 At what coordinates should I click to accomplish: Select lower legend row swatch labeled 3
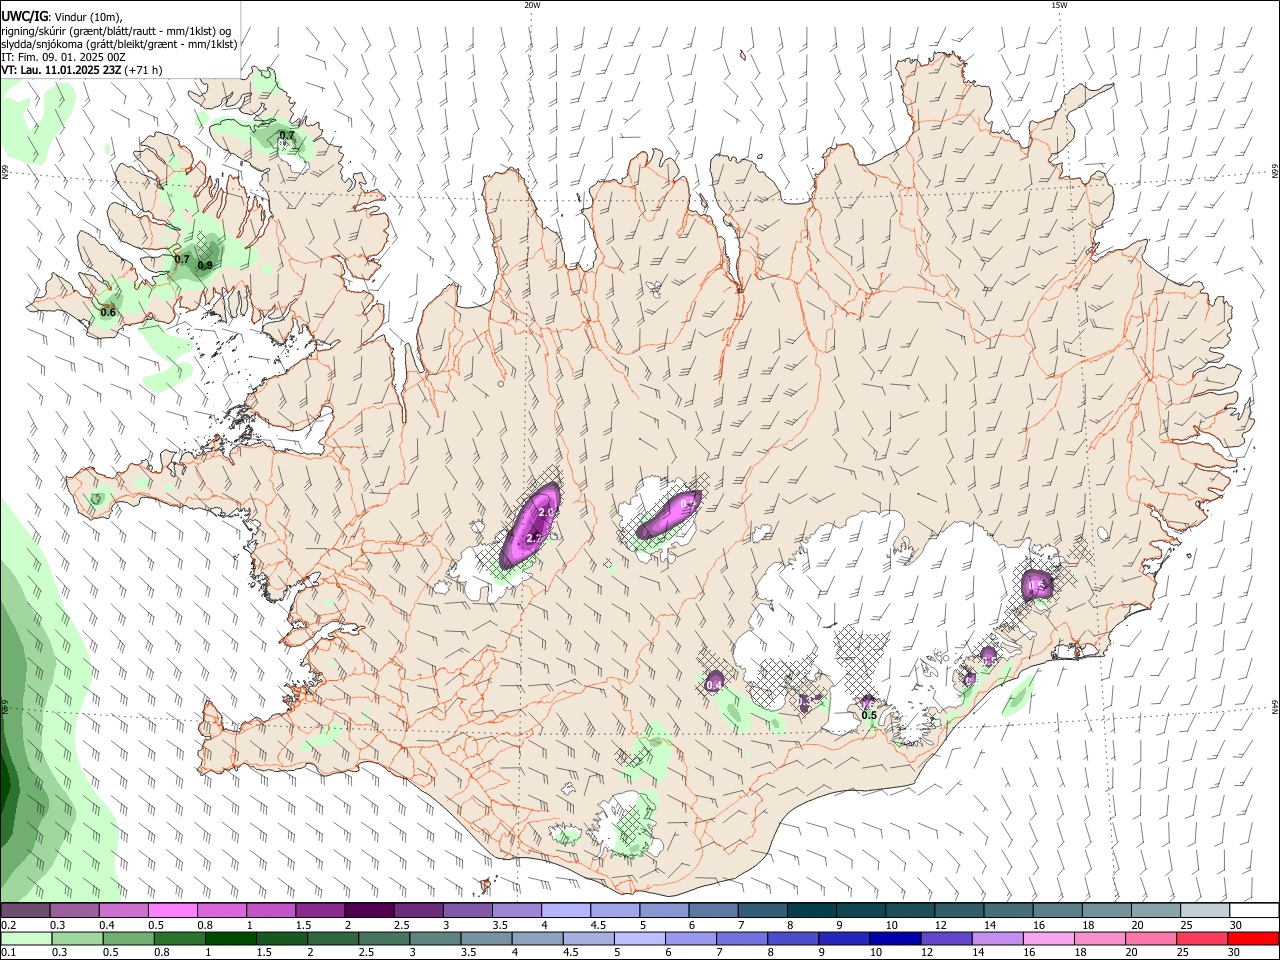434,939
